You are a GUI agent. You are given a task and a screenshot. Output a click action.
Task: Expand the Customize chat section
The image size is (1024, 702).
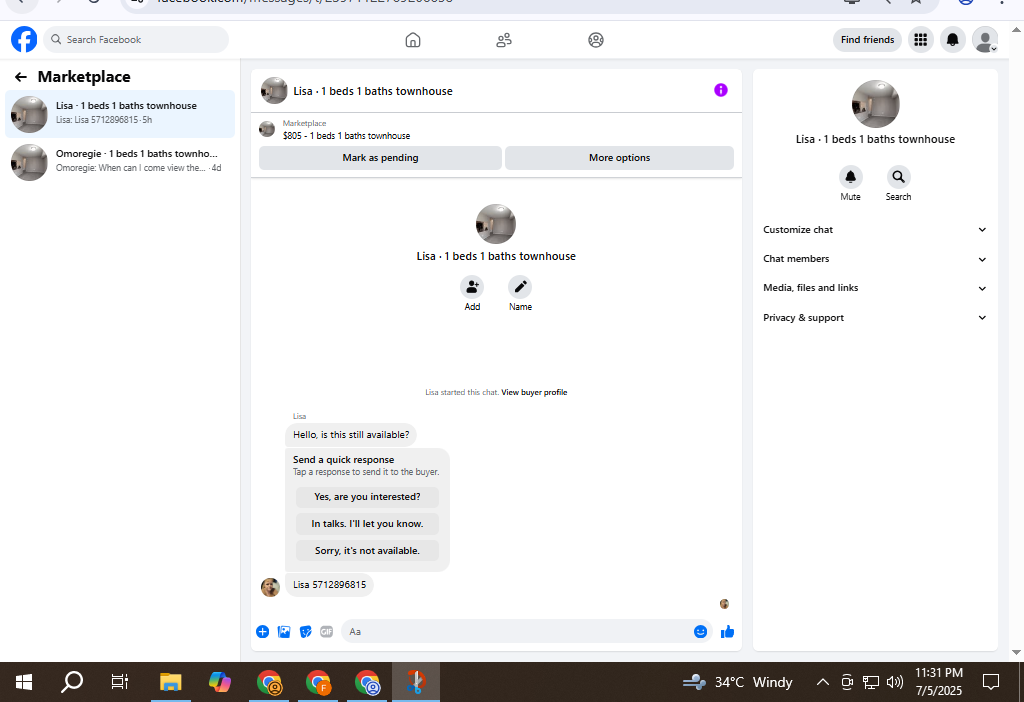[875, 230]
